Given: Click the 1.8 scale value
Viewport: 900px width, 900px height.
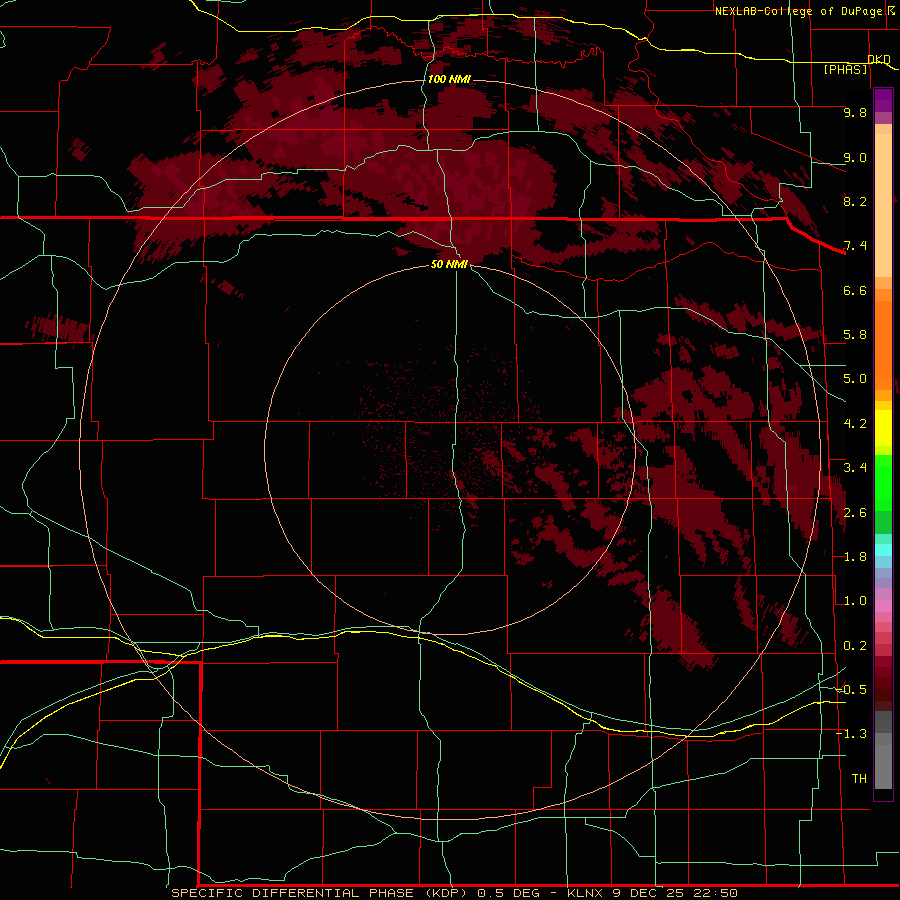Looking at the screenshot, I should point(855,557).
